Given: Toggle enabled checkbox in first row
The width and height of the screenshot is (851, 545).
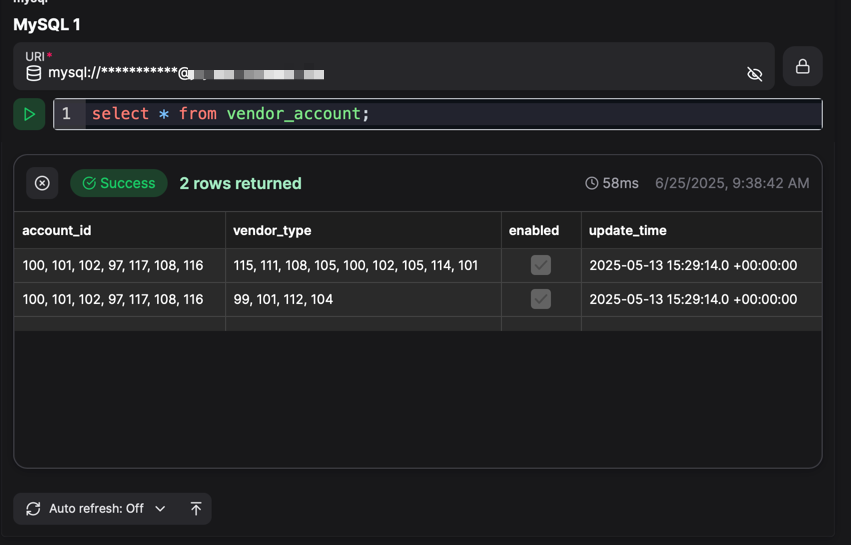Looking at the screenshot, I should (x=541, y=265).
